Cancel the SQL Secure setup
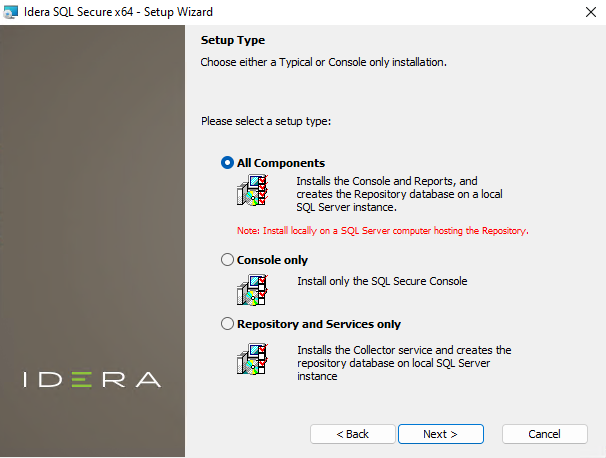The height and width of the screenshot is (458, 606). pyautogui.click(x=545, y=434)
